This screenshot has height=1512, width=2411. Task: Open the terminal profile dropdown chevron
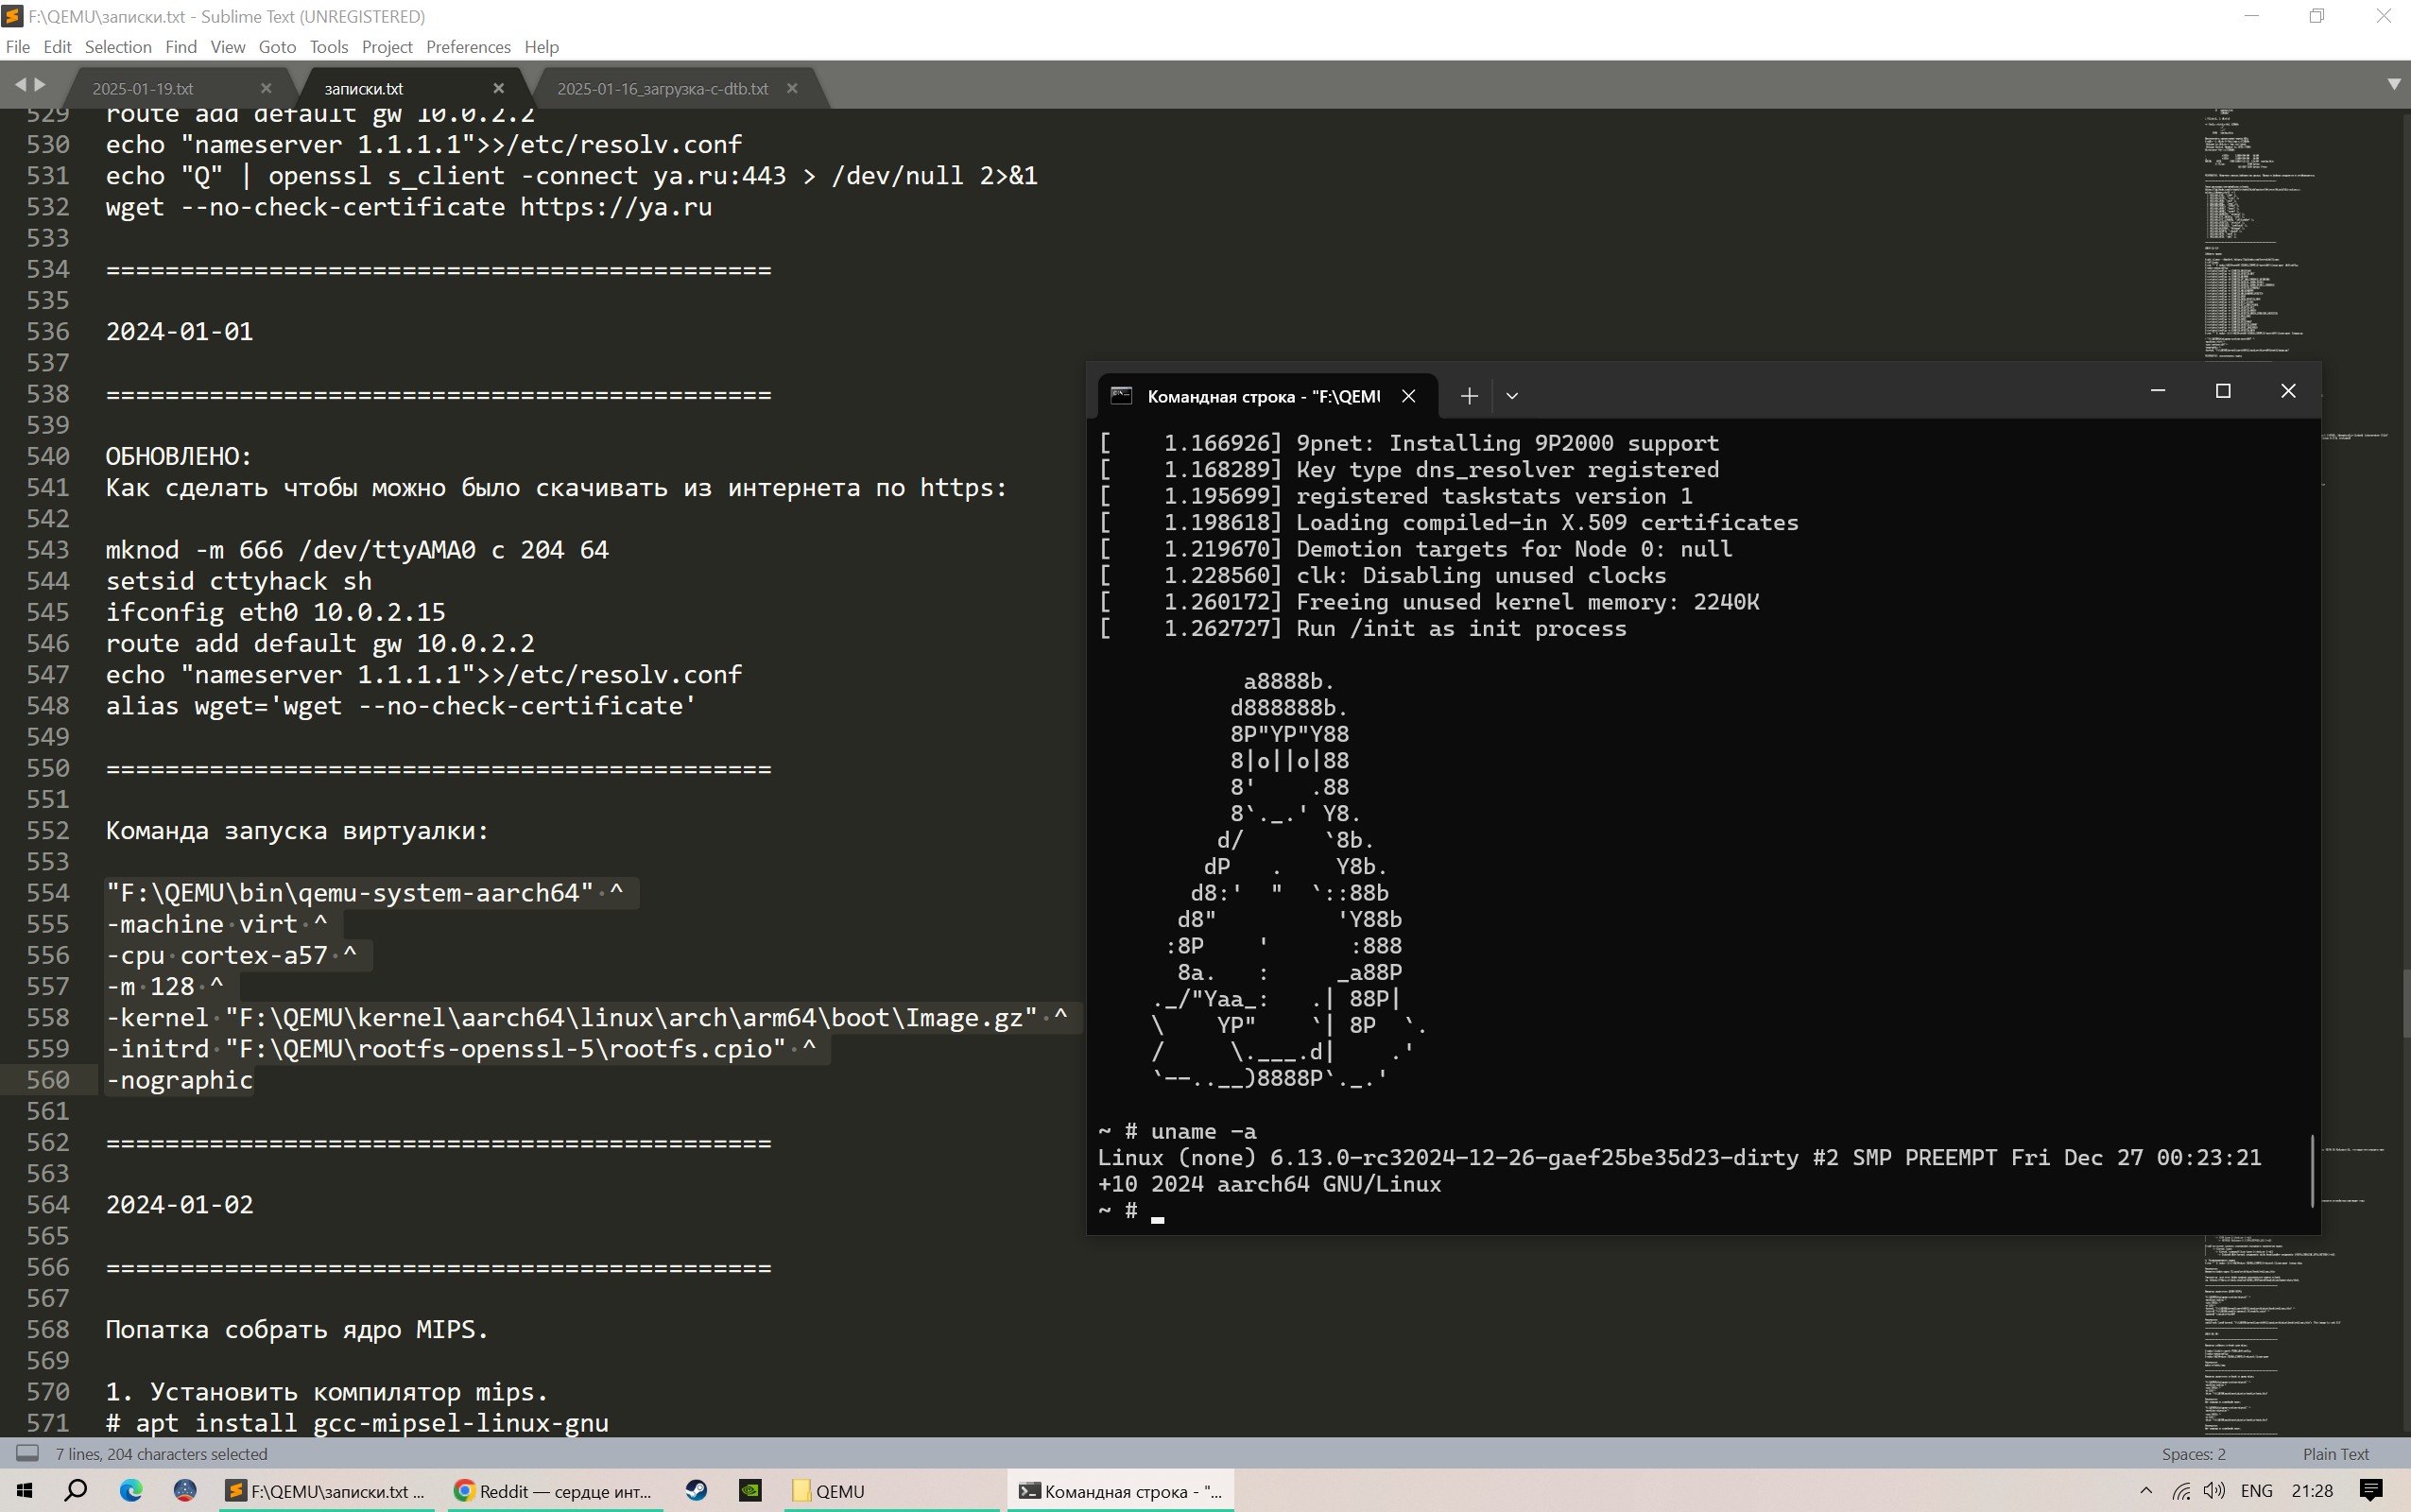1512,396
